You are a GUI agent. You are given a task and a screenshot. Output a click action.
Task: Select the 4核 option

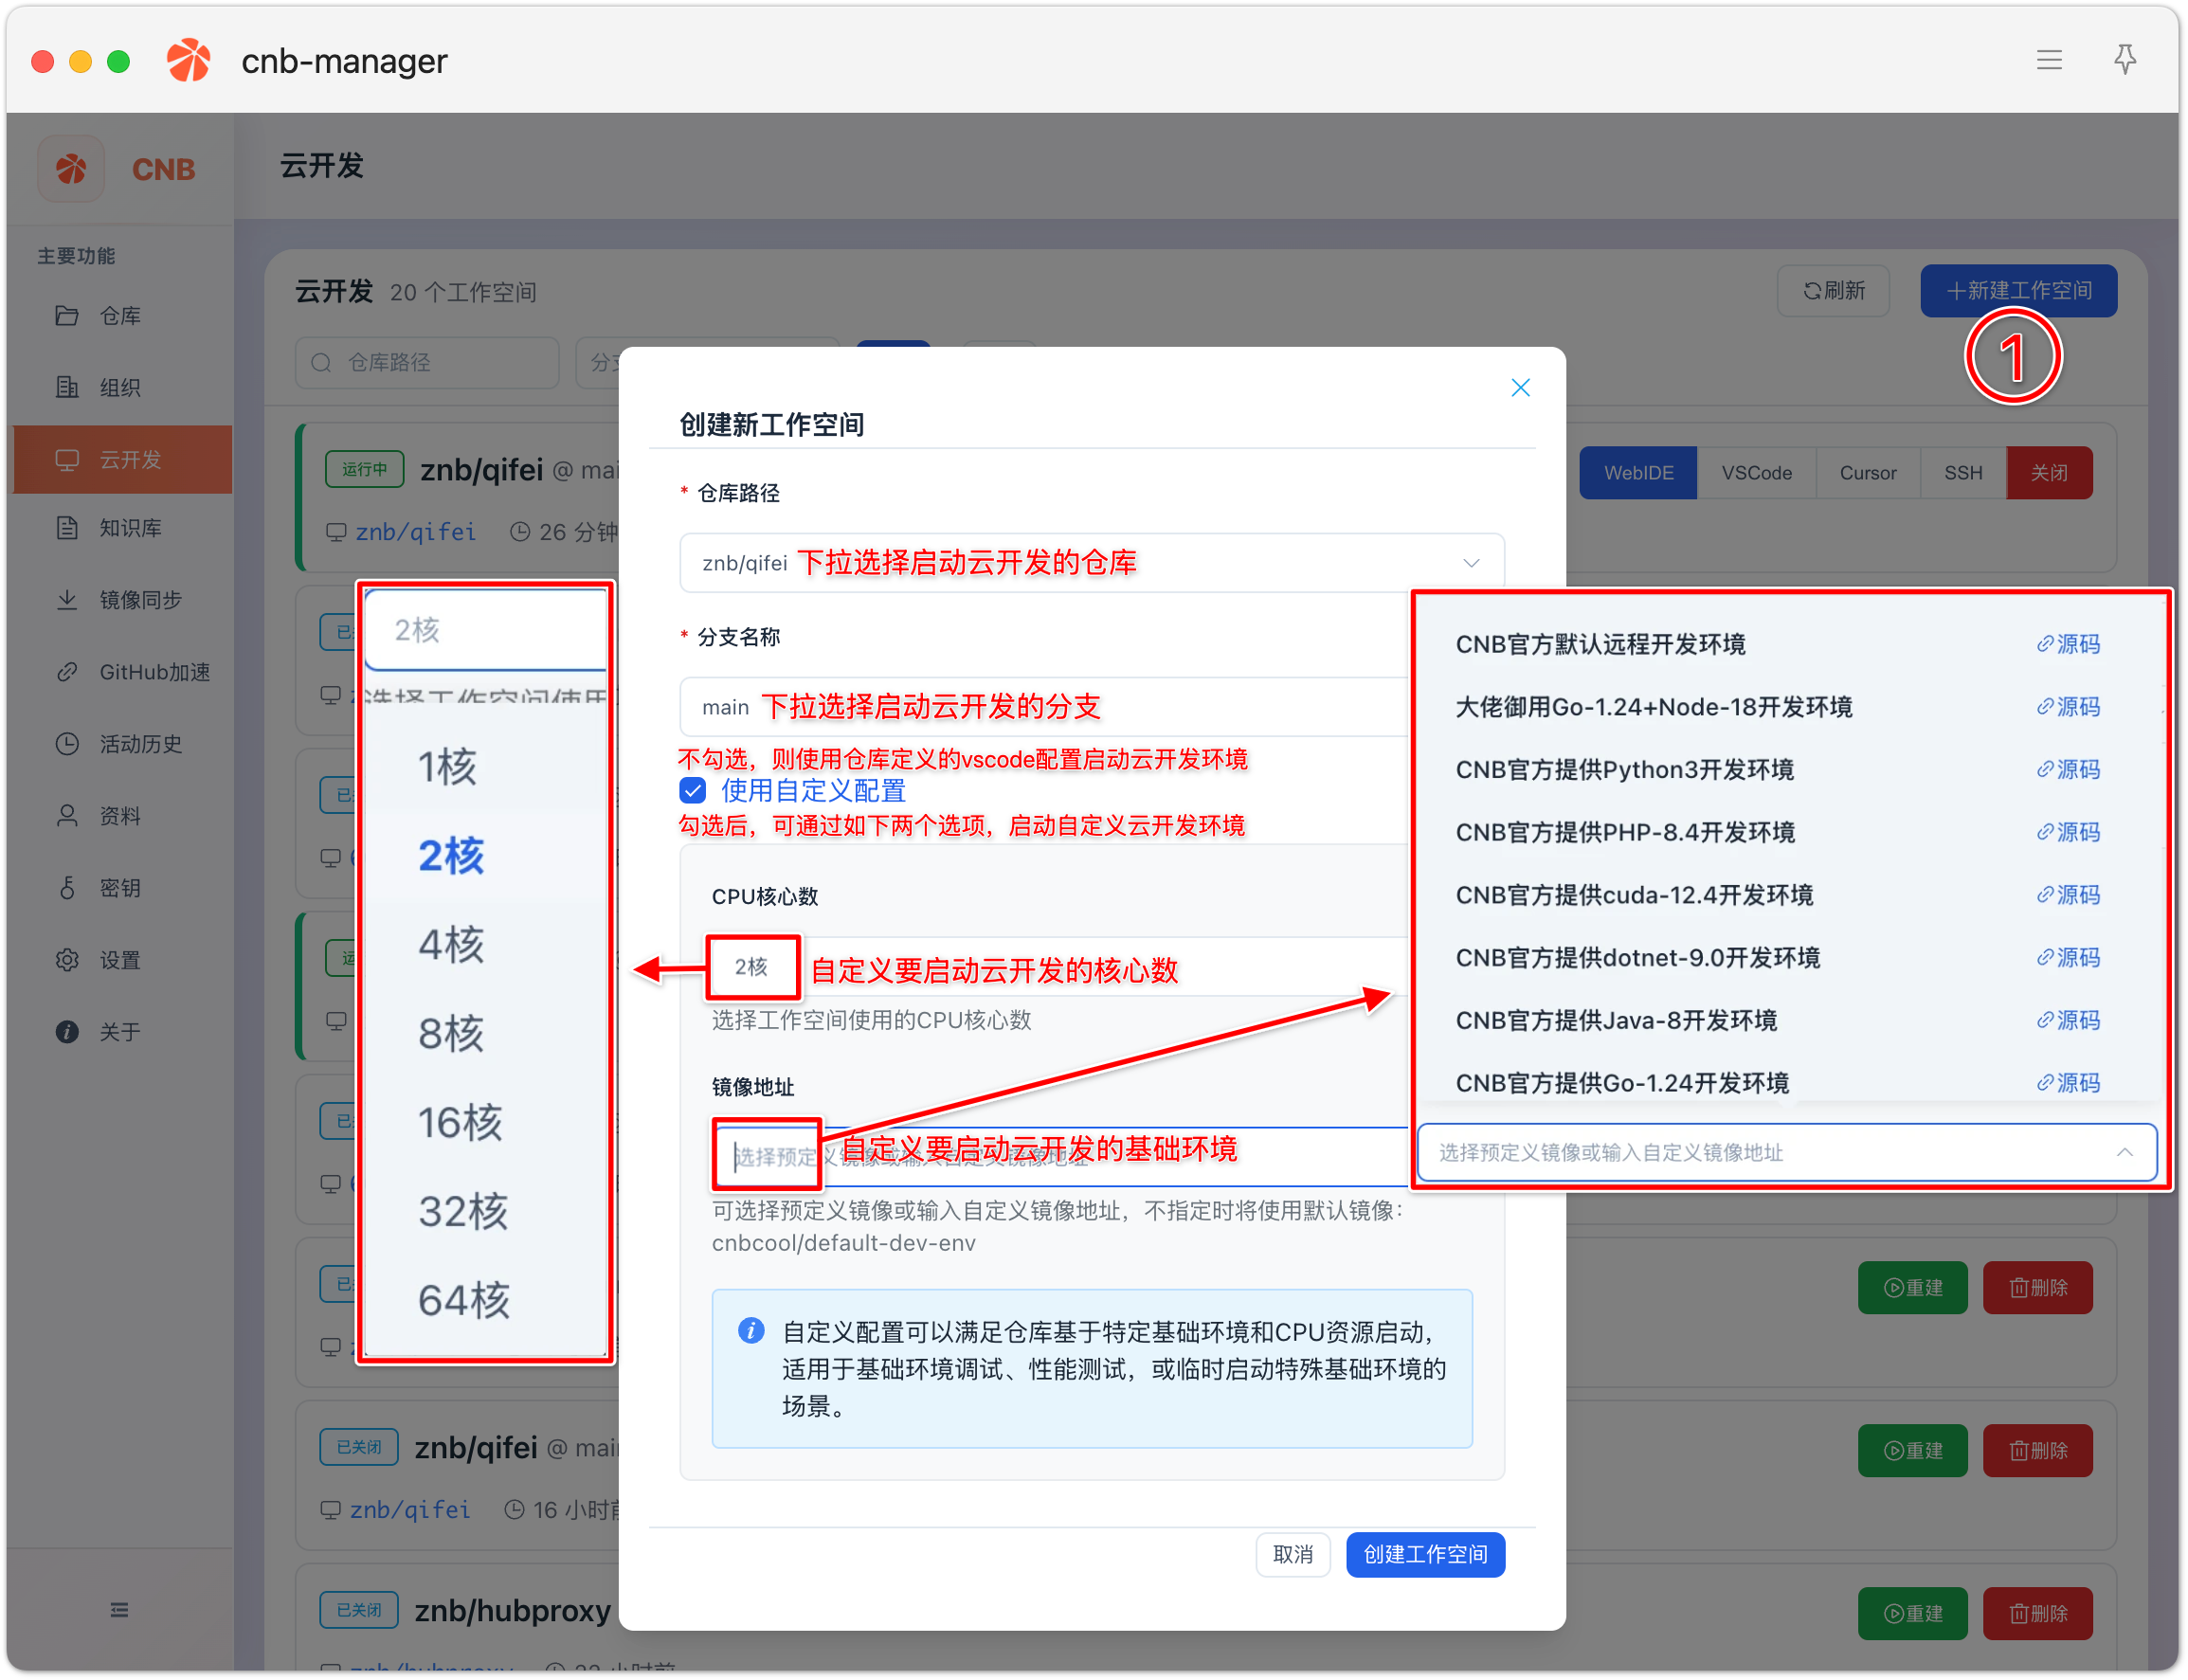pyautogui.click(x=486, y=945)
